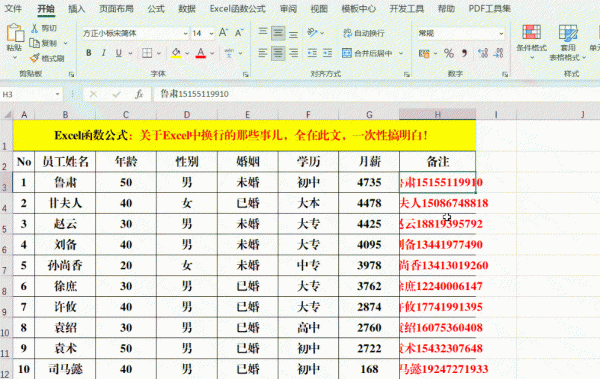600x379 pixels.
Task: Toggle underline formatting
Action: pyautogui.click(x=119, y=53)
